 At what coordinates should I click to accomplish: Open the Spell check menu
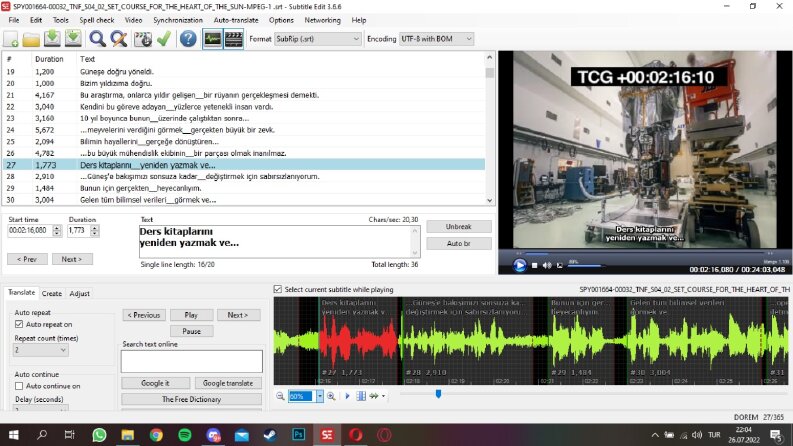97,20
